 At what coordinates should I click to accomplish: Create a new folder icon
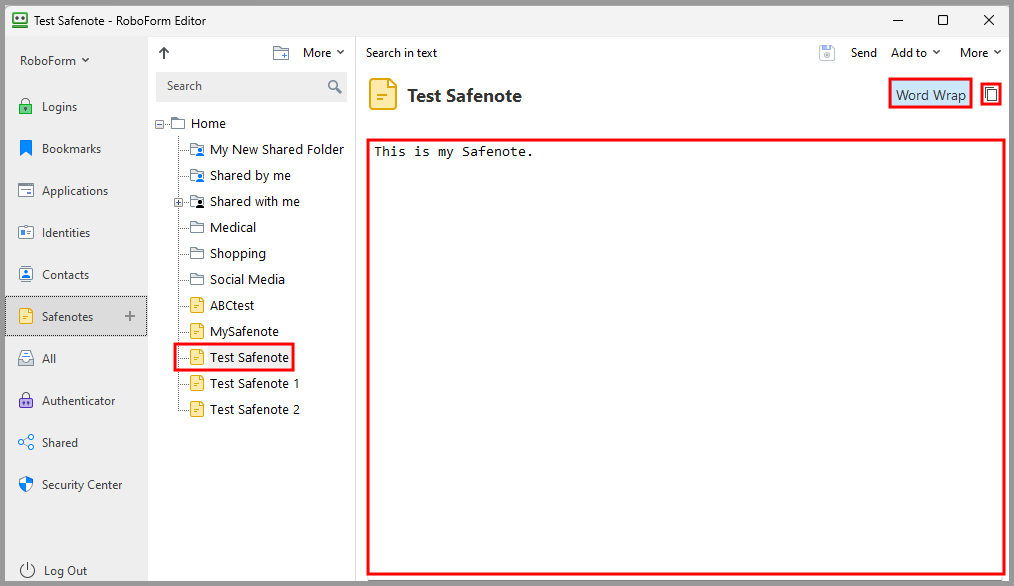pos(281,53)
